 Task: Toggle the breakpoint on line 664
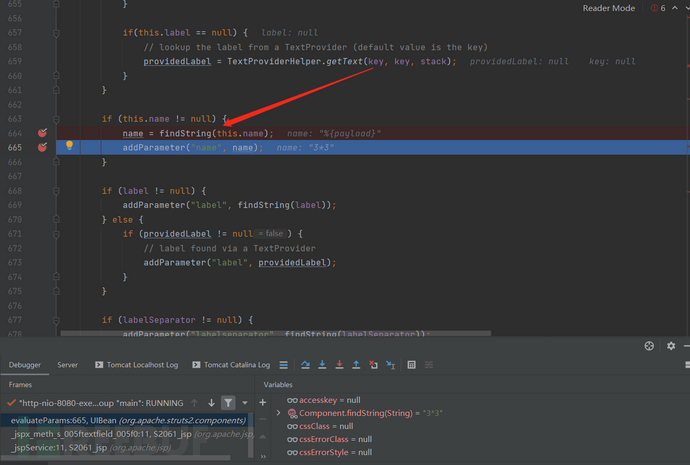tap(42, 133)
